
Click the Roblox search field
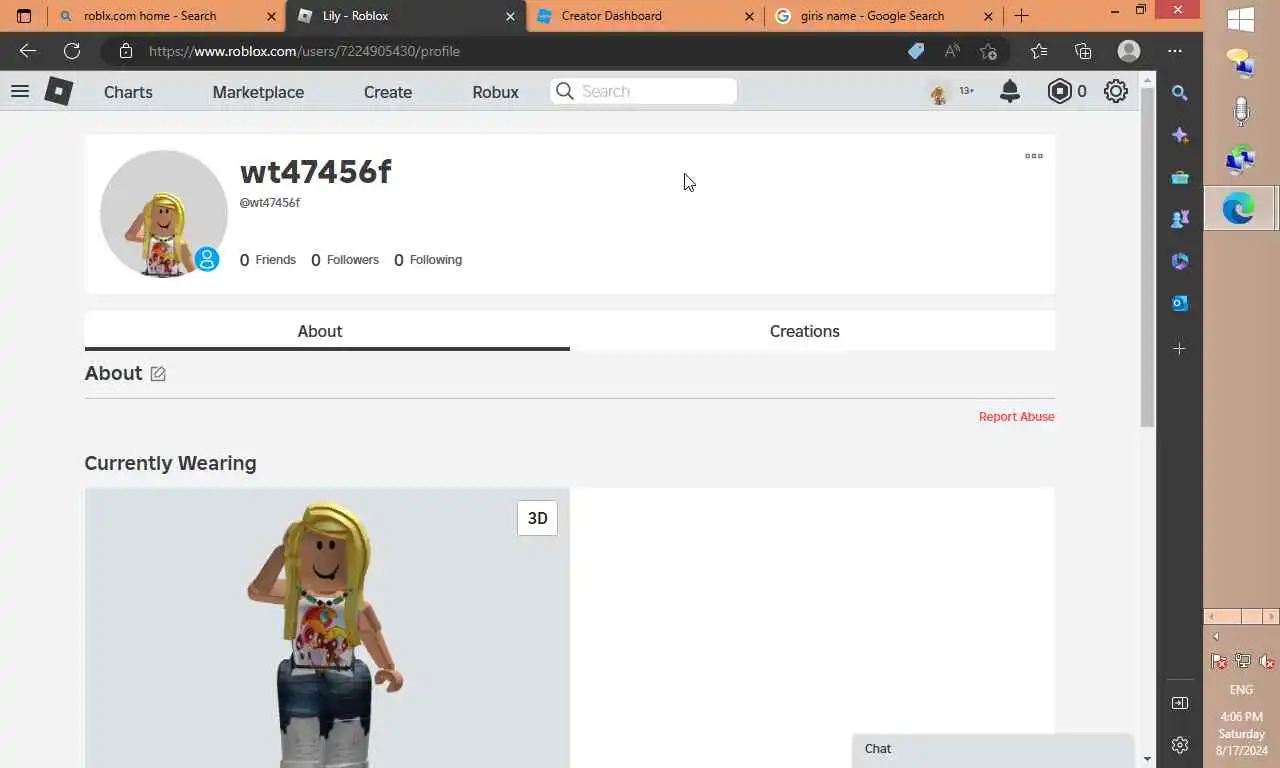643,91
